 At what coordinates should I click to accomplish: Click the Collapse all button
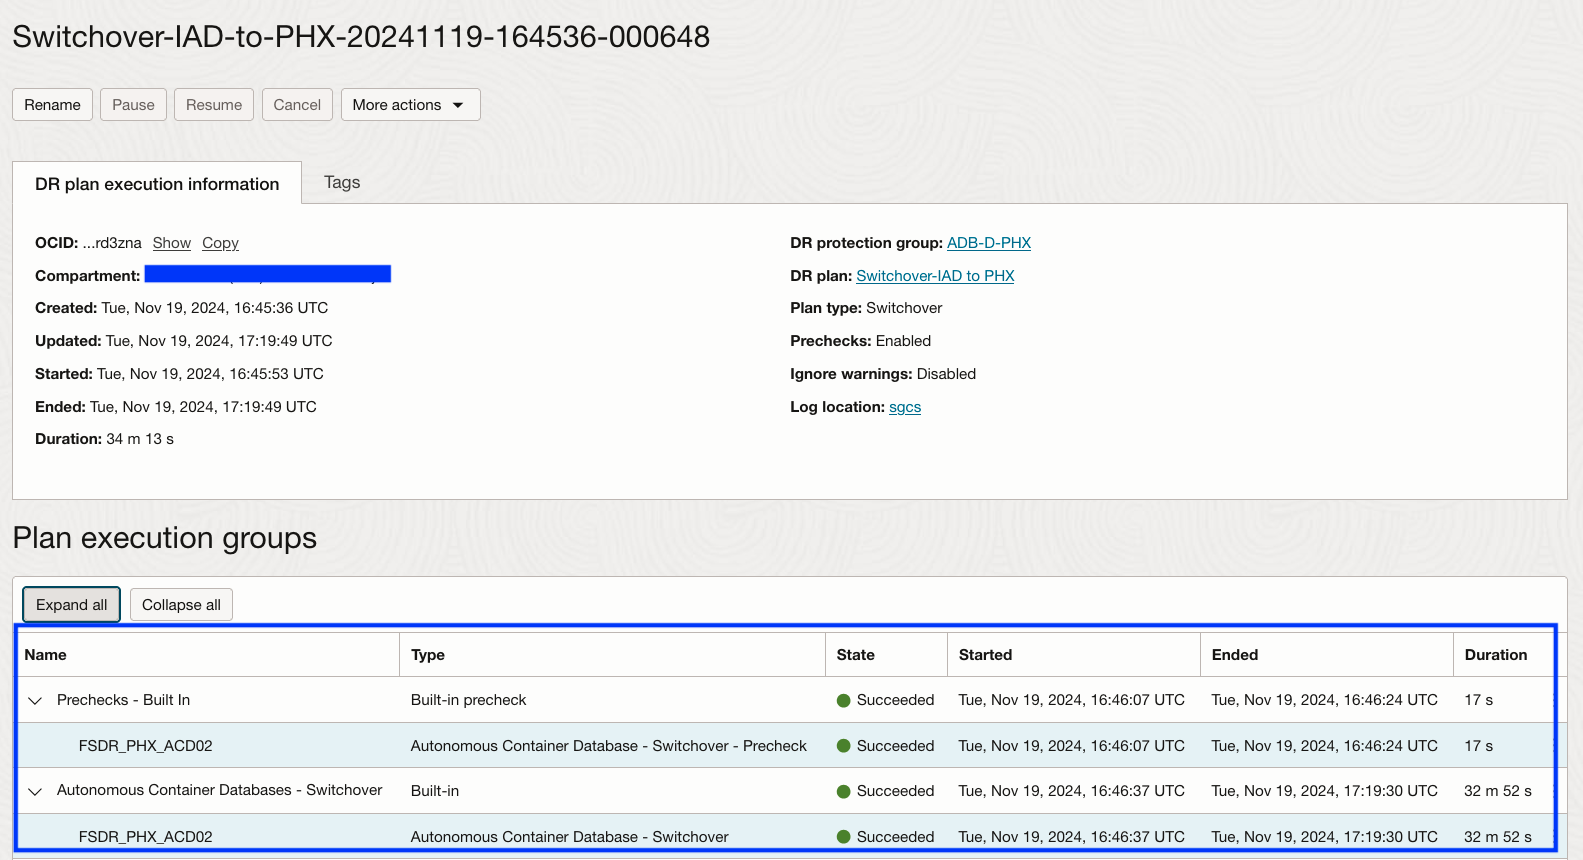181,605
